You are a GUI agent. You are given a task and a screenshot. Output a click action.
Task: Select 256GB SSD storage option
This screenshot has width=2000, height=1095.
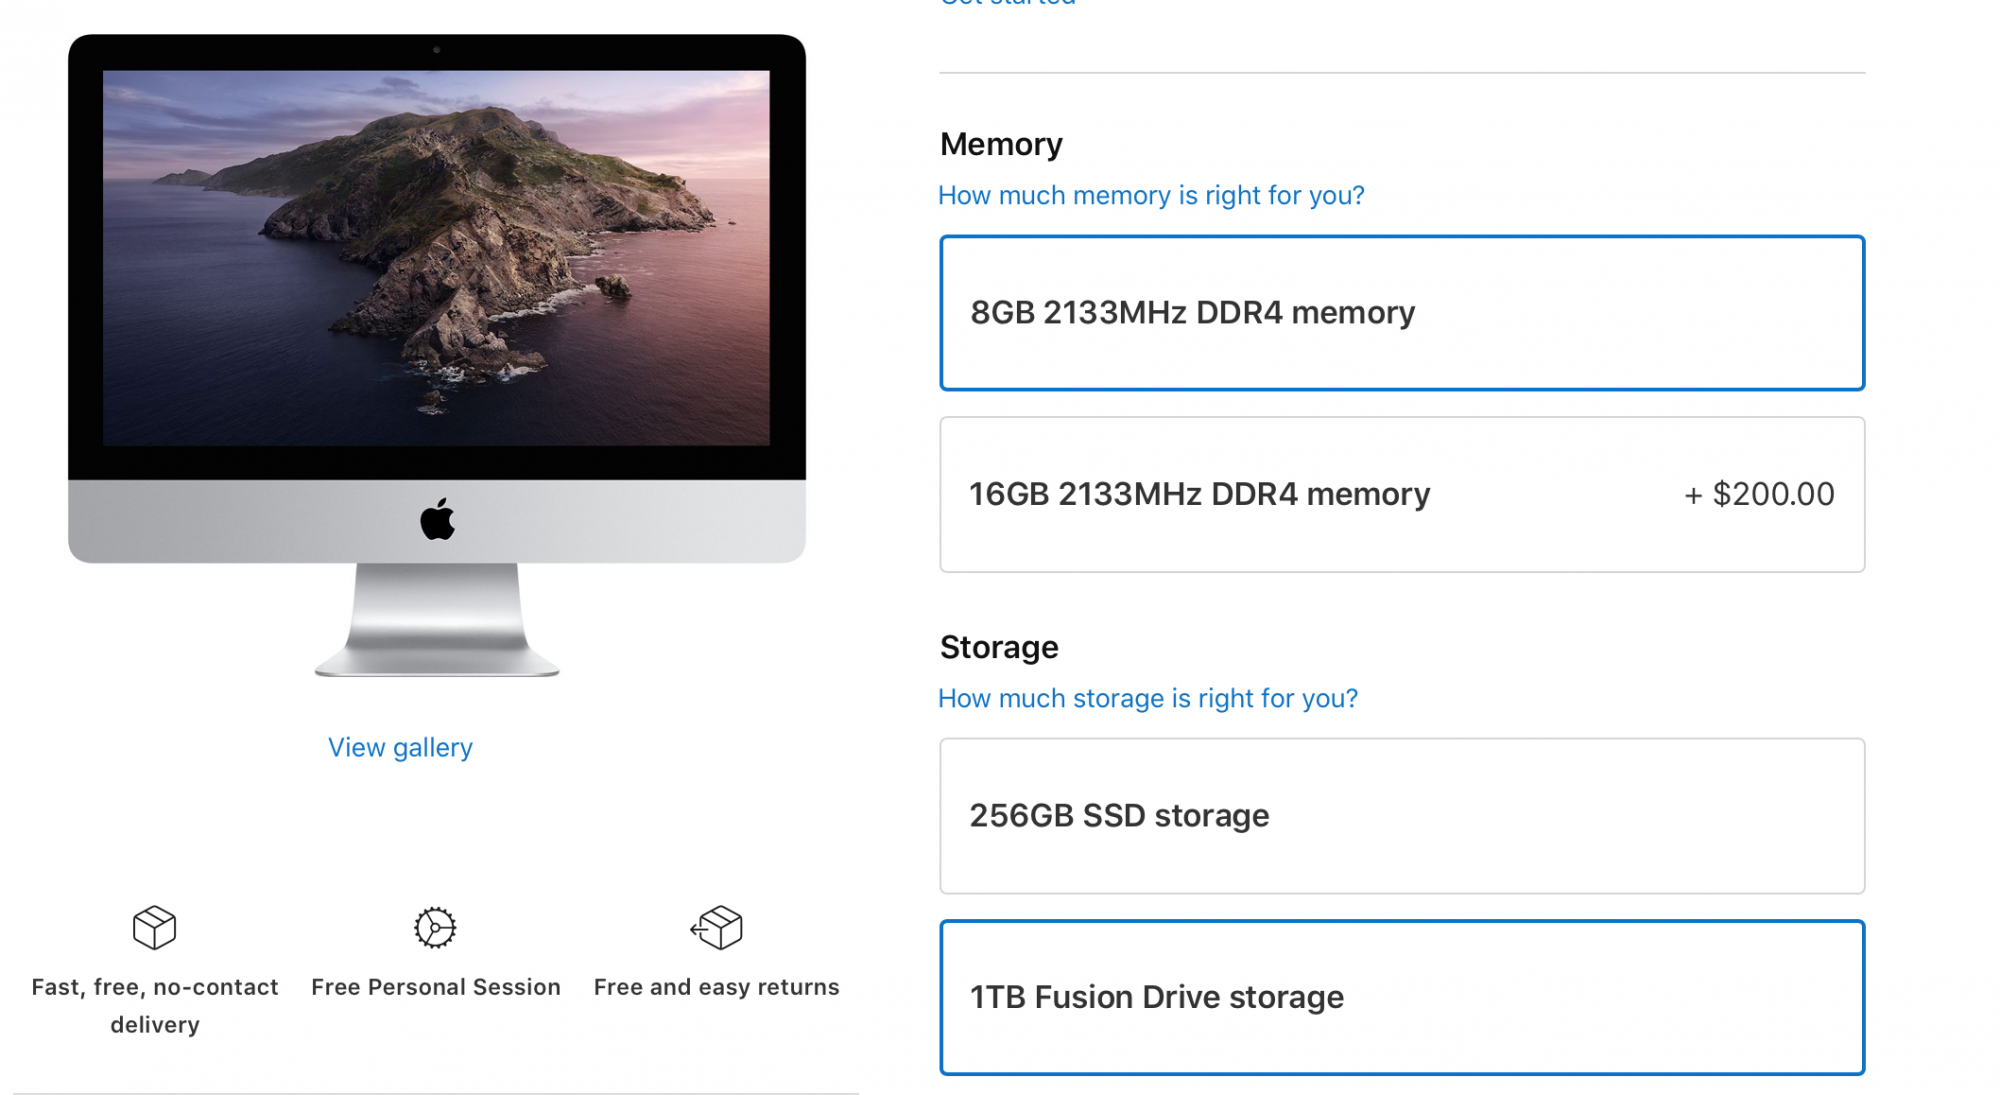pyautogui.click(x=1401, y=816)
